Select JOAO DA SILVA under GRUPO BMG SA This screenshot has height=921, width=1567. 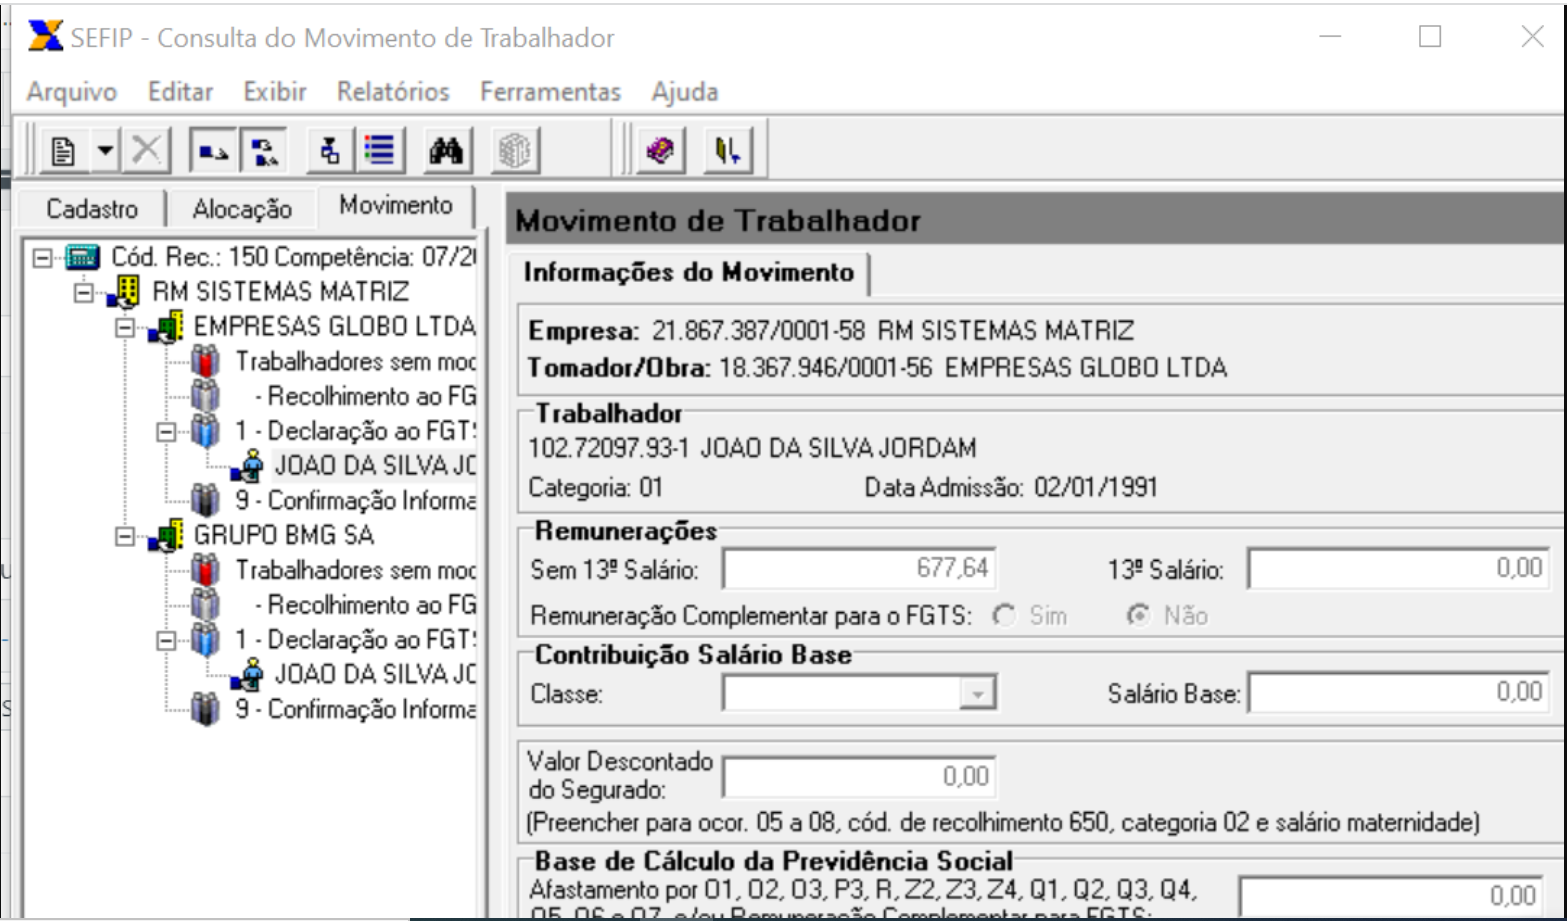[x=374, y=674]
